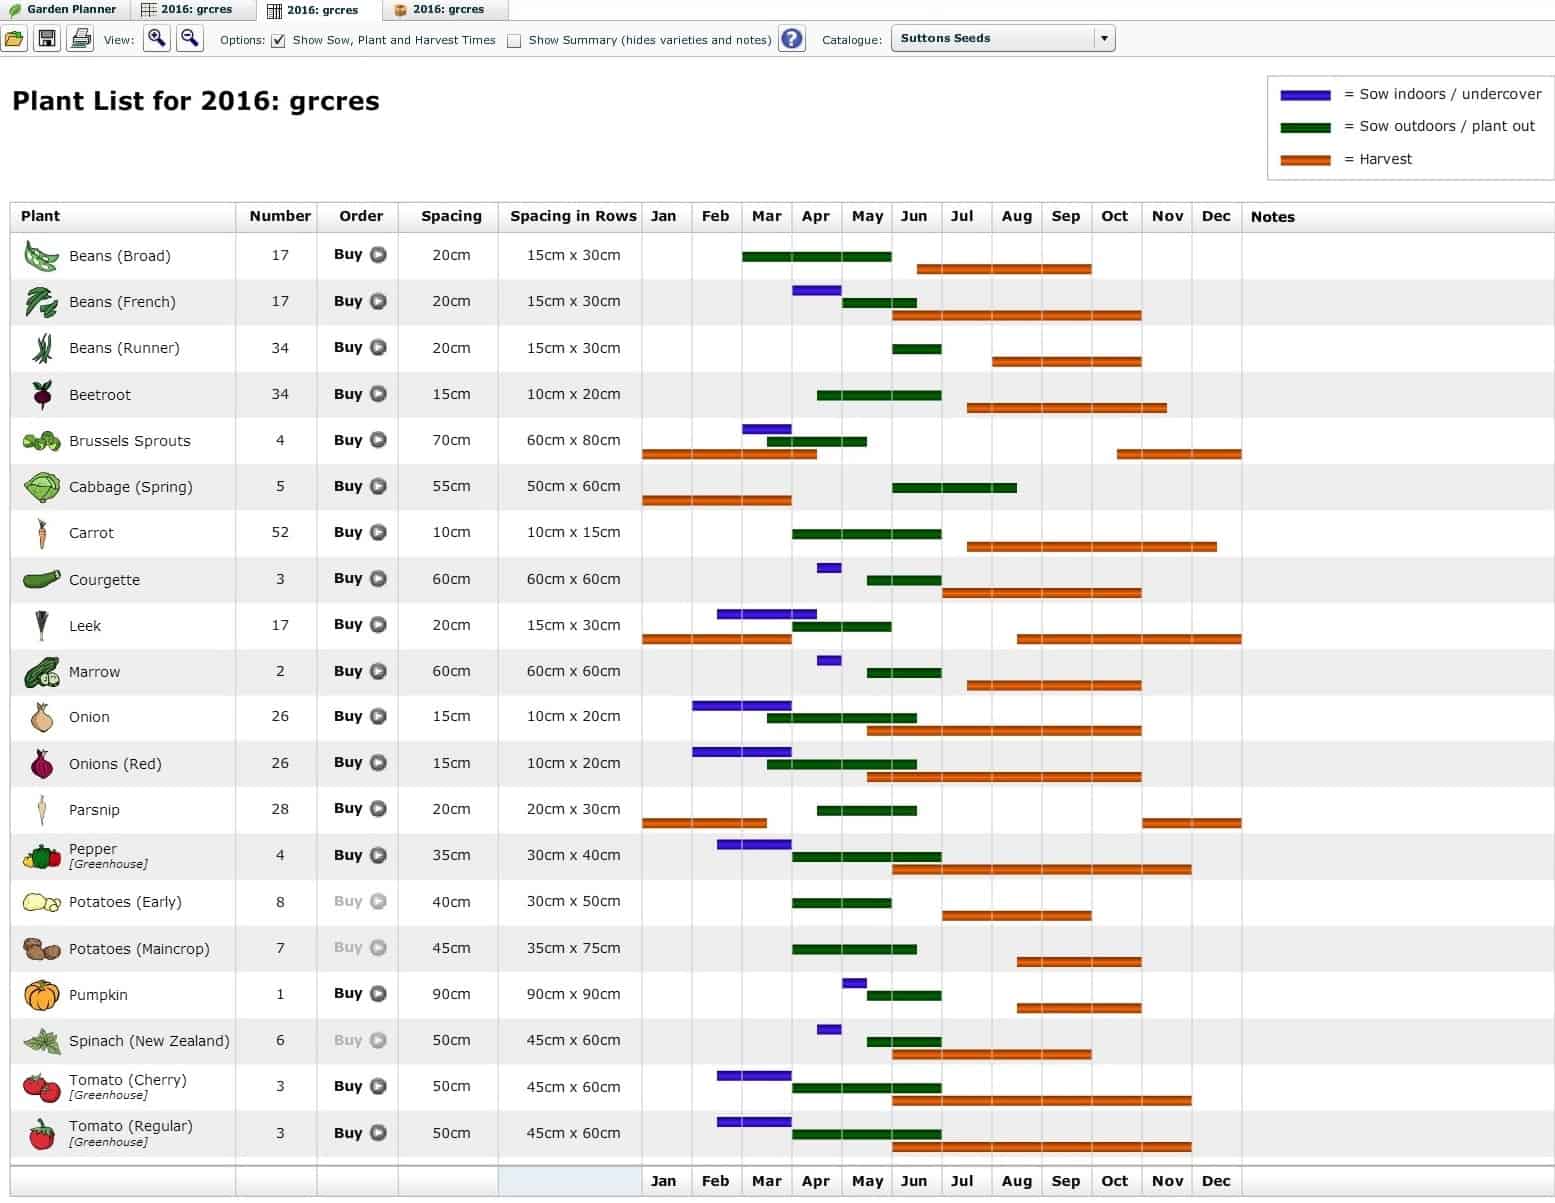Click the save disk icon
The image size is (1555, 1203).
[47, 40]
